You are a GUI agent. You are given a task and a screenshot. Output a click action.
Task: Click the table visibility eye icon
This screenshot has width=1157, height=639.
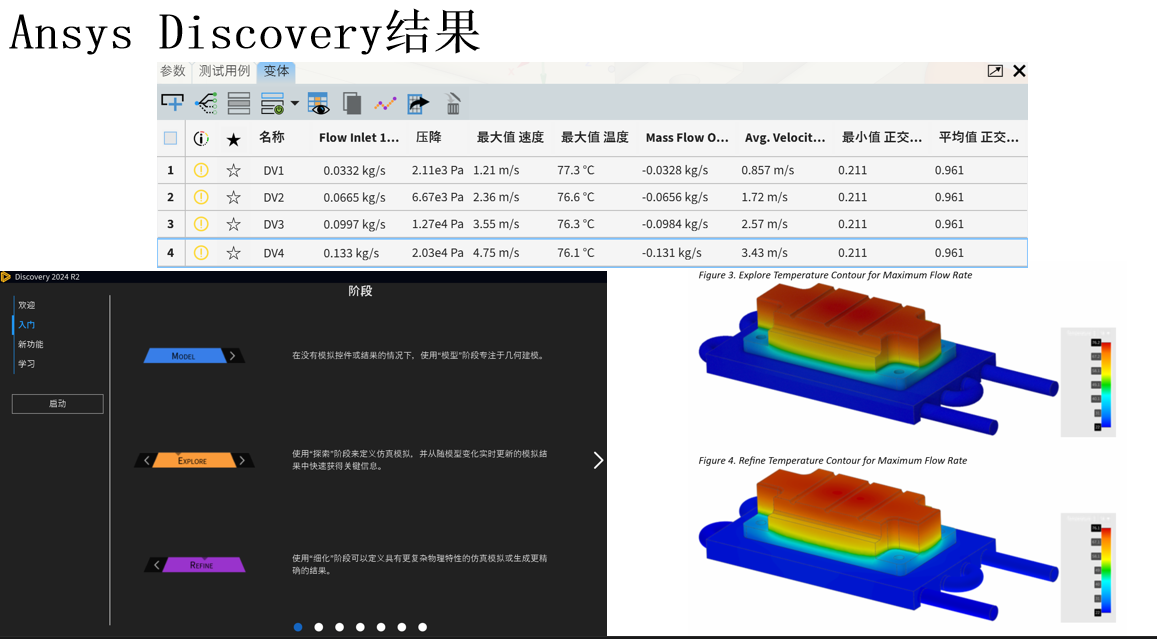click(x=318, y=103)
